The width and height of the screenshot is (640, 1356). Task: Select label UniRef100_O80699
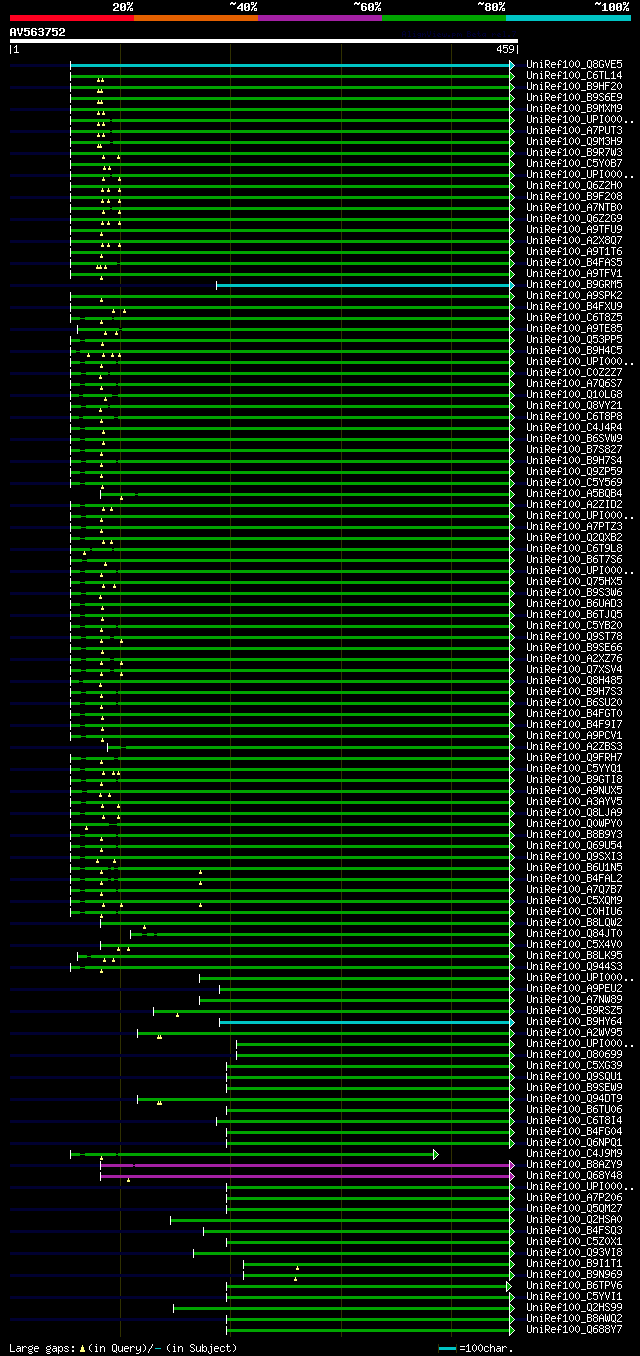click(x=574, y=1054)
